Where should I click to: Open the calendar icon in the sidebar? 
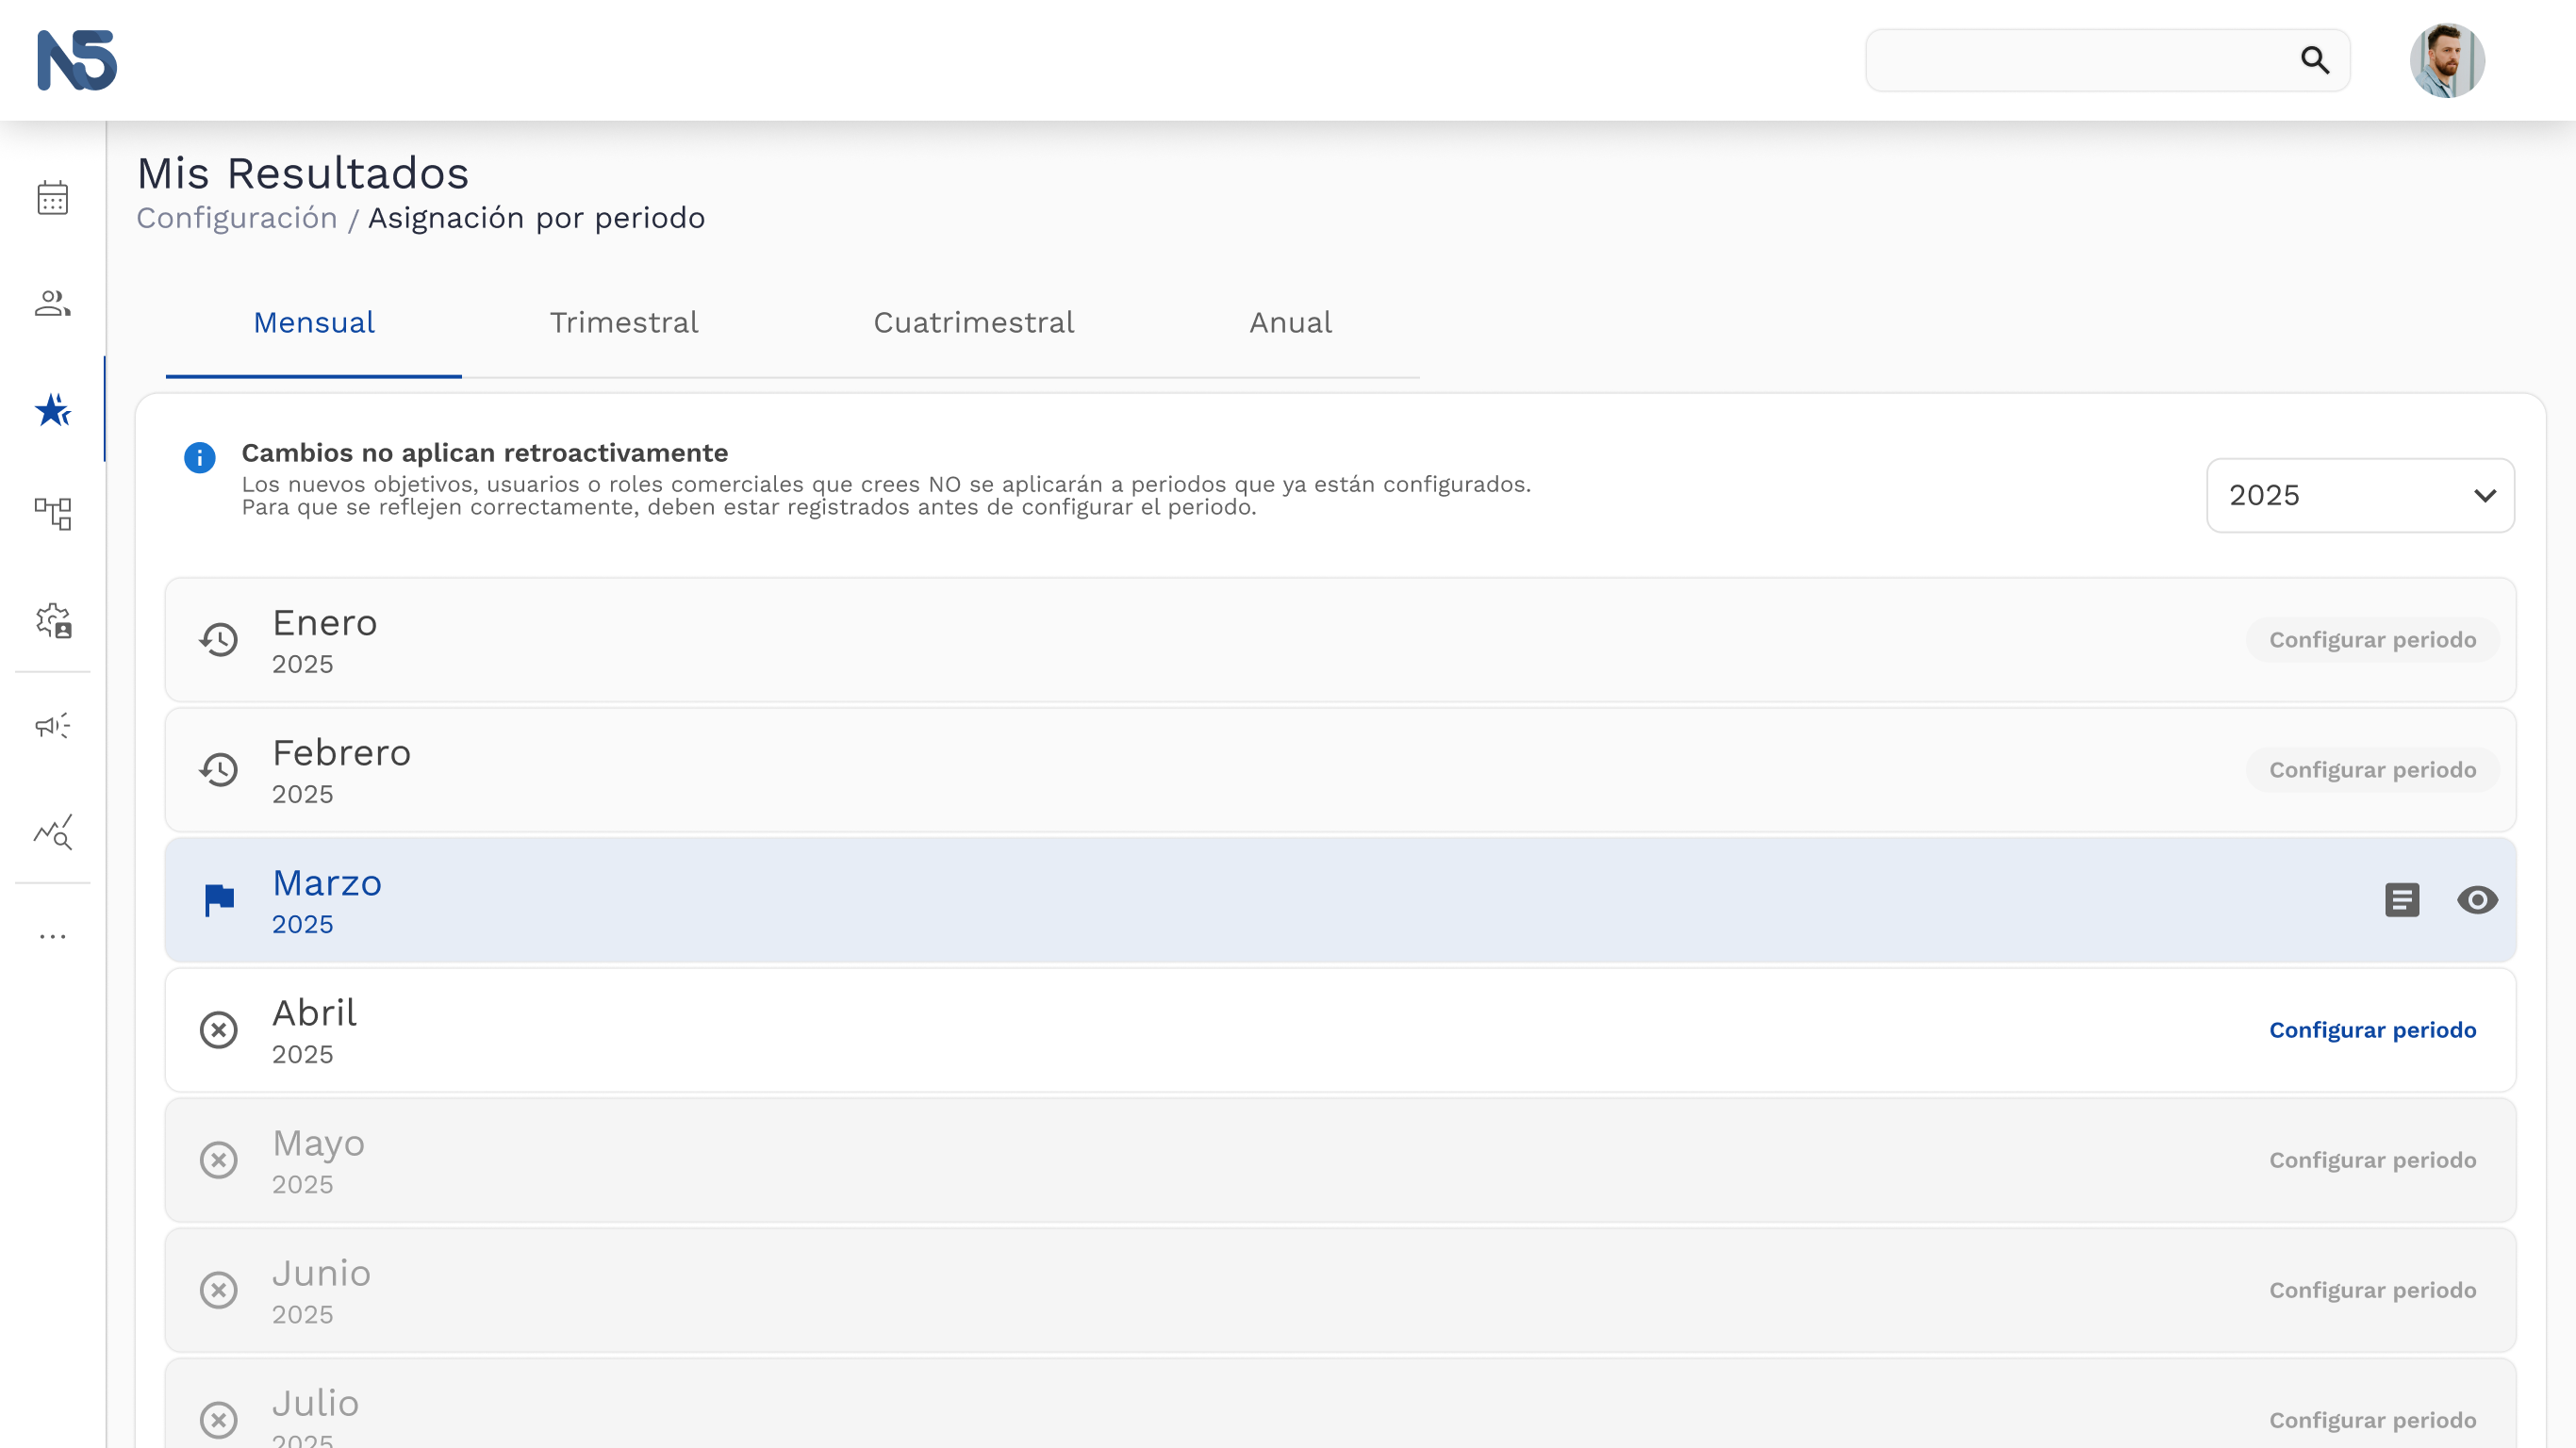53,198
